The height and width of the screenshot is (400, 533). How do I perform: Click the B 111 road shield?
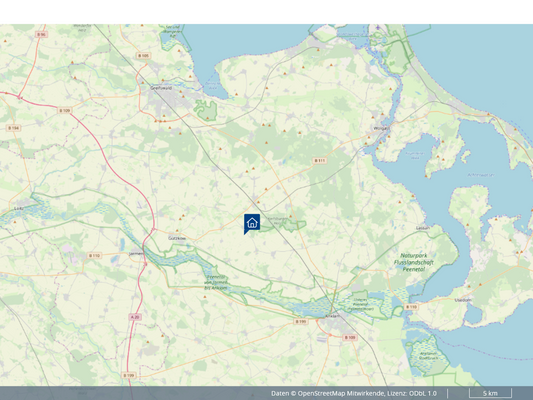click(x=320, y=160)
